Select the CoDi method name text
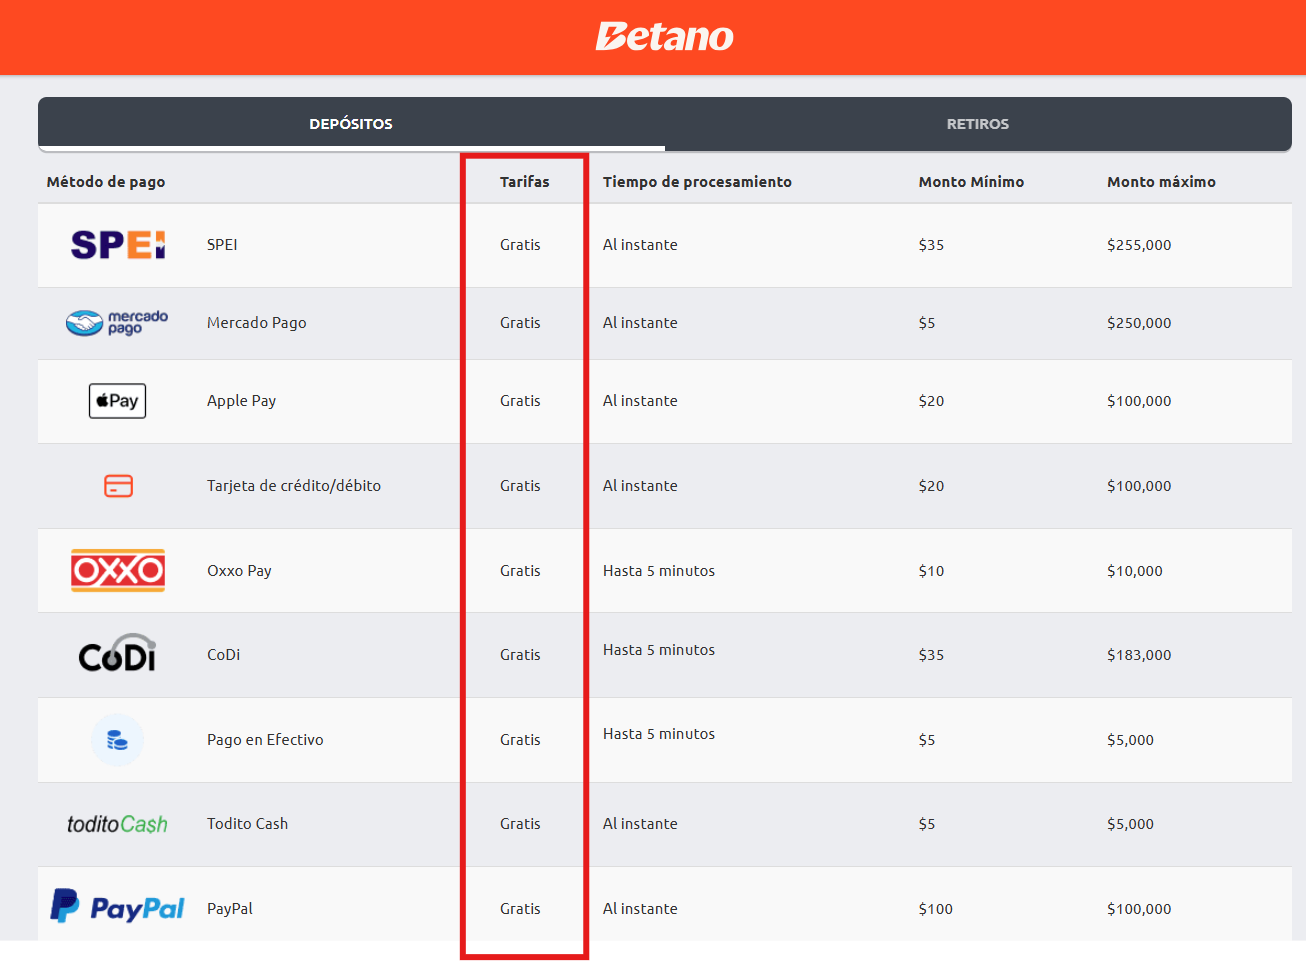Image resolution: width=1306 pixels, height=961 pixels. tap(223, 655)
